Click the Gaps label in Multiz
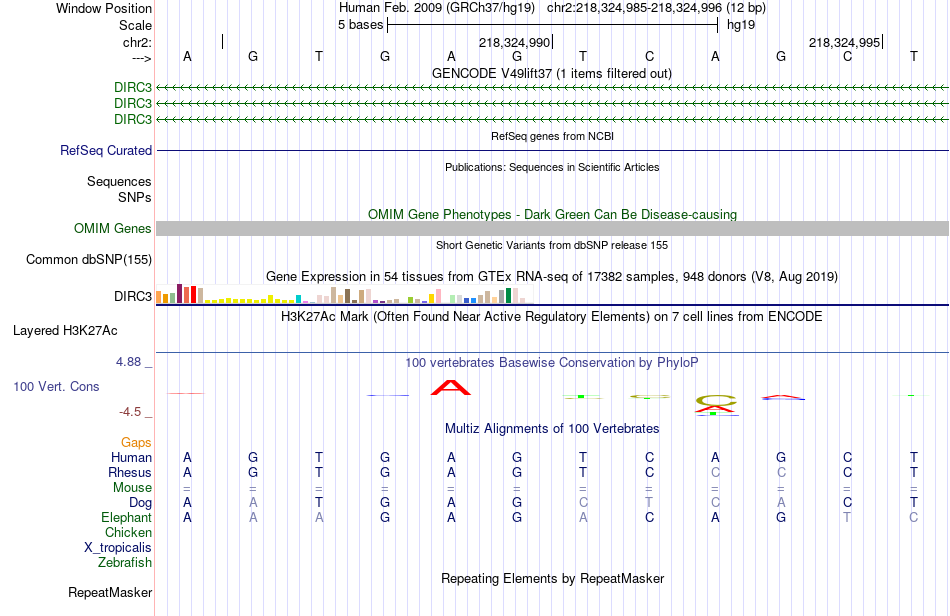The image size is (950, 616). 136,443
